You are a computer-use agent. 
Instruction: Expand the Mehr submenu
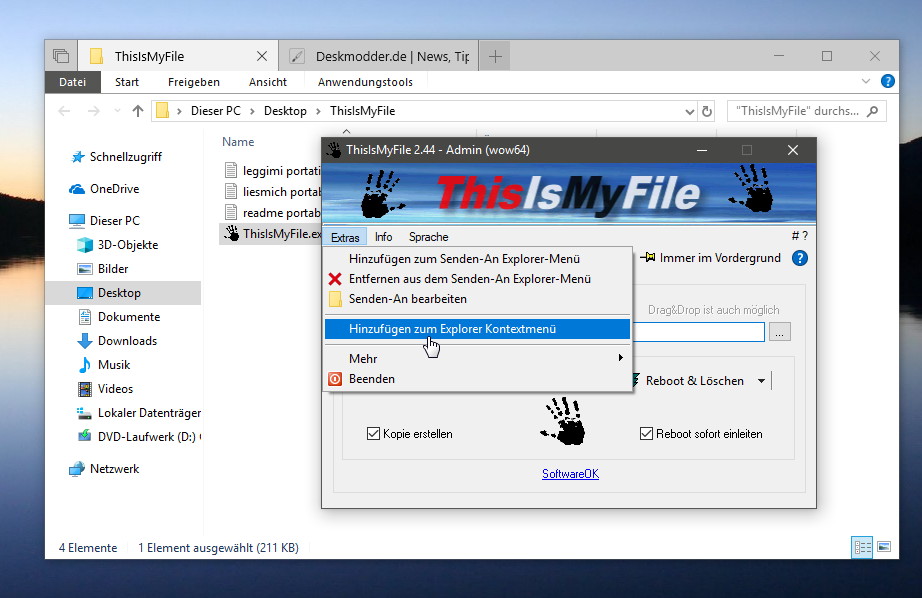pyautogui.click(x=477, y=359)
